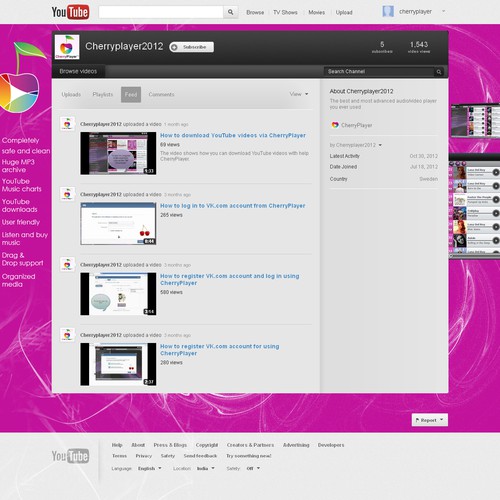Click the avatar beside 'register VK.com account and log in' post
This screenshot has width=500, height=500.
coord(67,265)
